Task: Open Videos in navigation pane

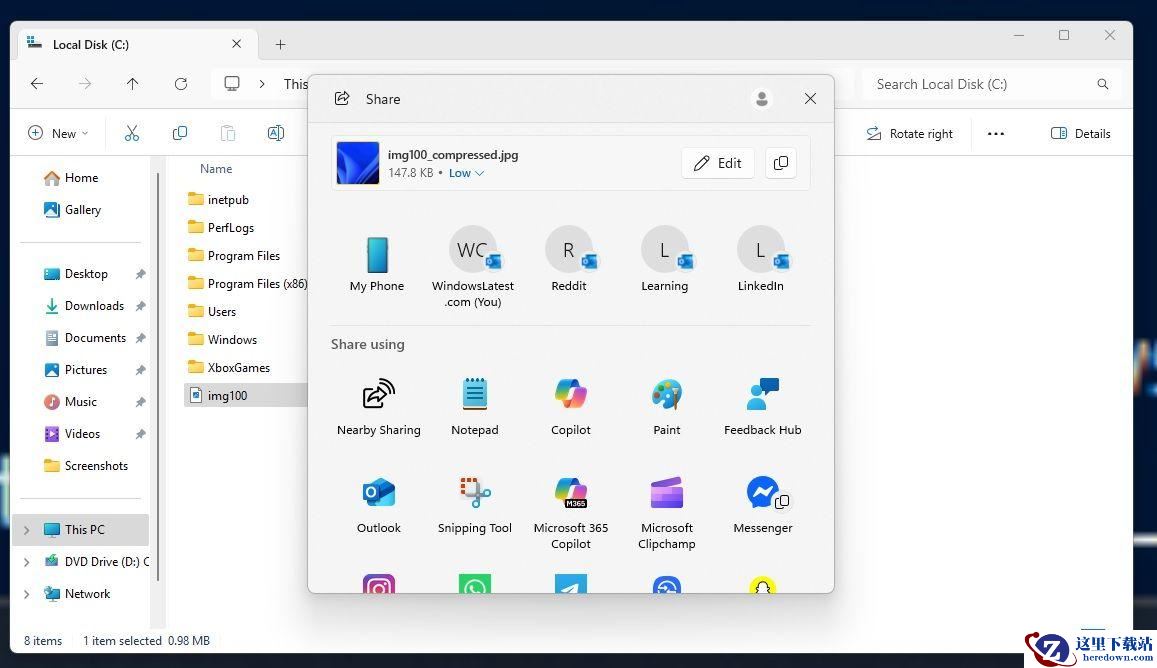Action: click(x=72, y=434)
